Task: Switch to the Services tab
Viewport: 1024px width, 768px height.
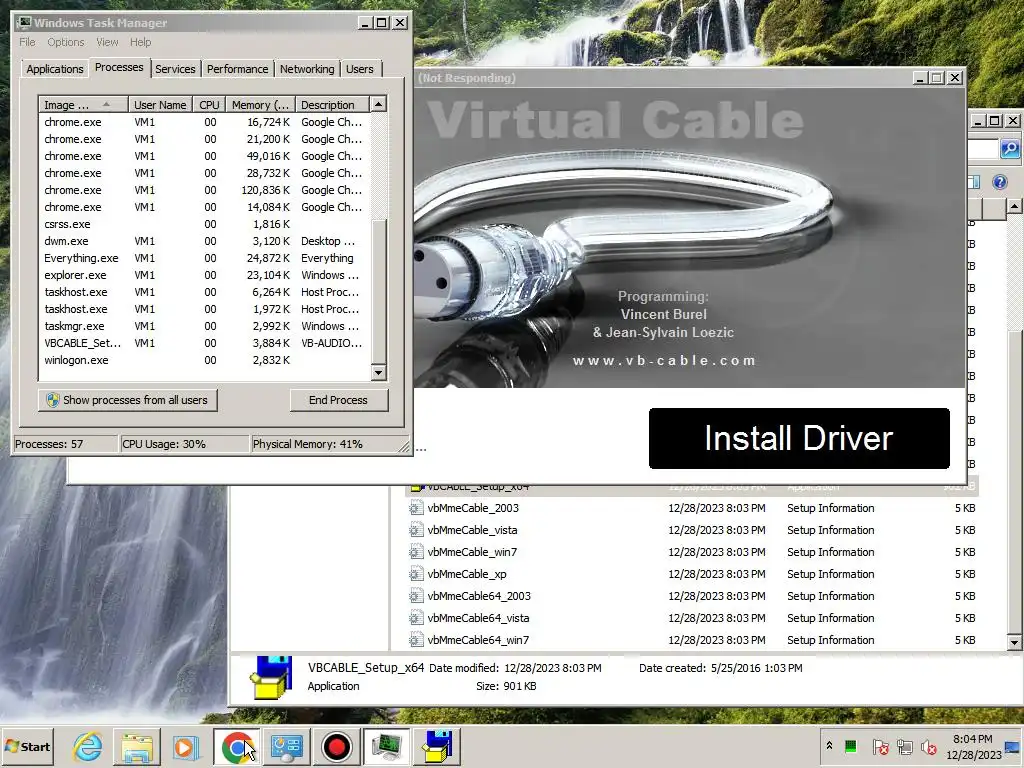Action: 175,69
